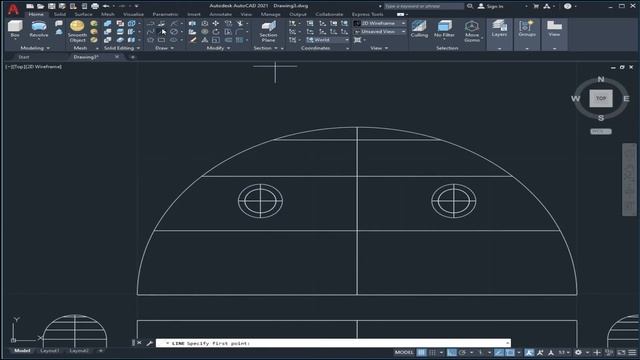Screen dimensions: 640x360
Task: Click the N direction on the ViewCube compass
Action: [601, 79]
